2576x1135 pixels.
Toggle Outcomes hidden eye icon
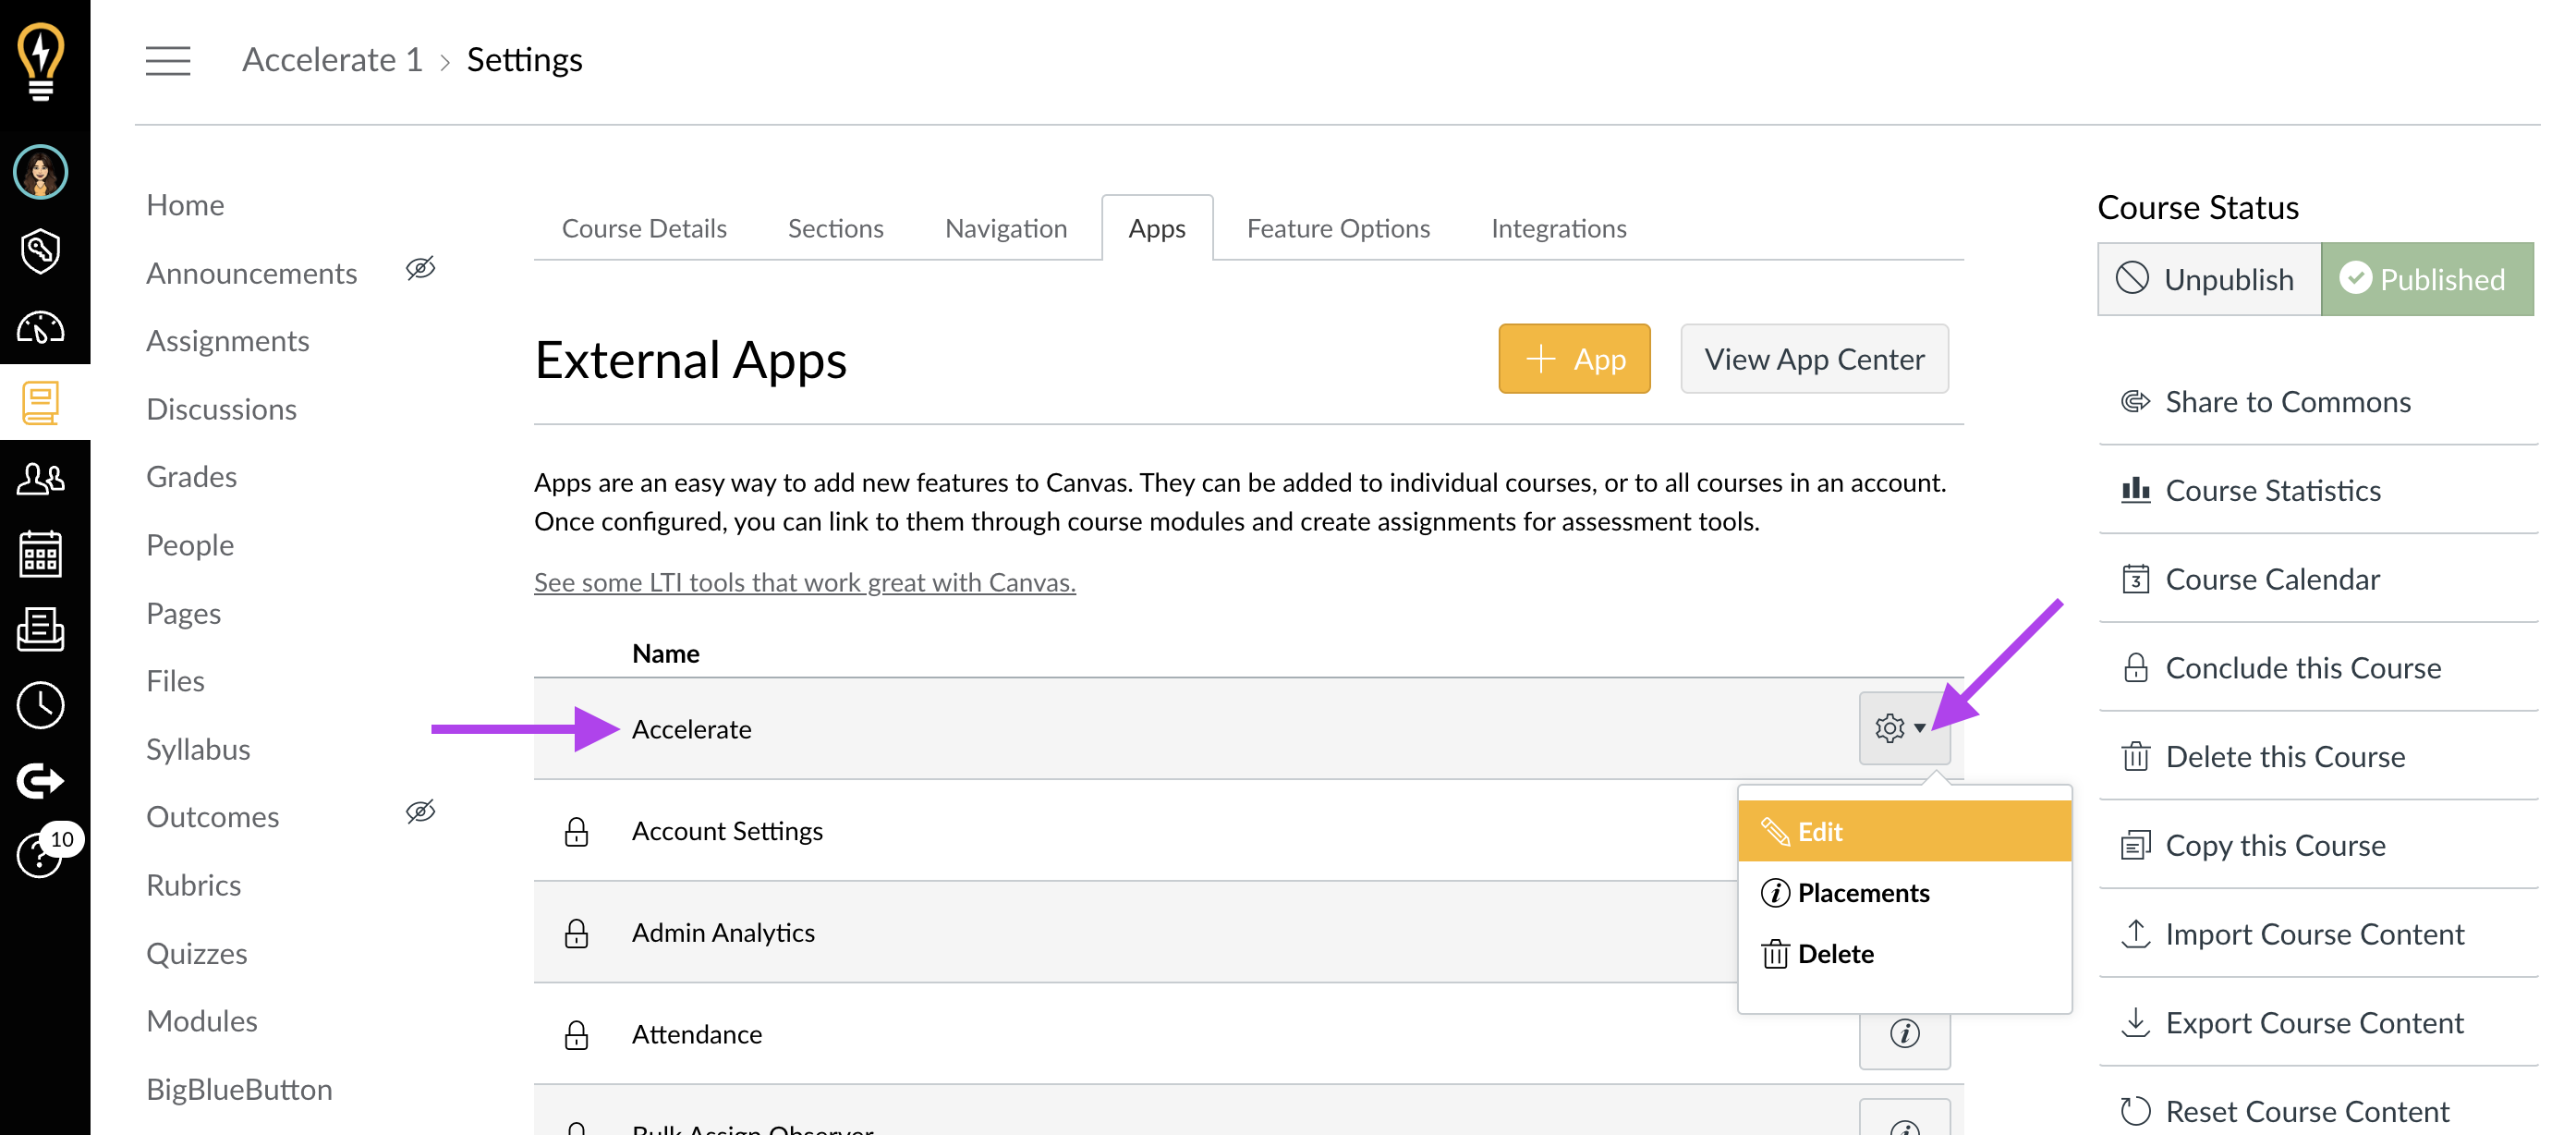(x=420, y=811)
